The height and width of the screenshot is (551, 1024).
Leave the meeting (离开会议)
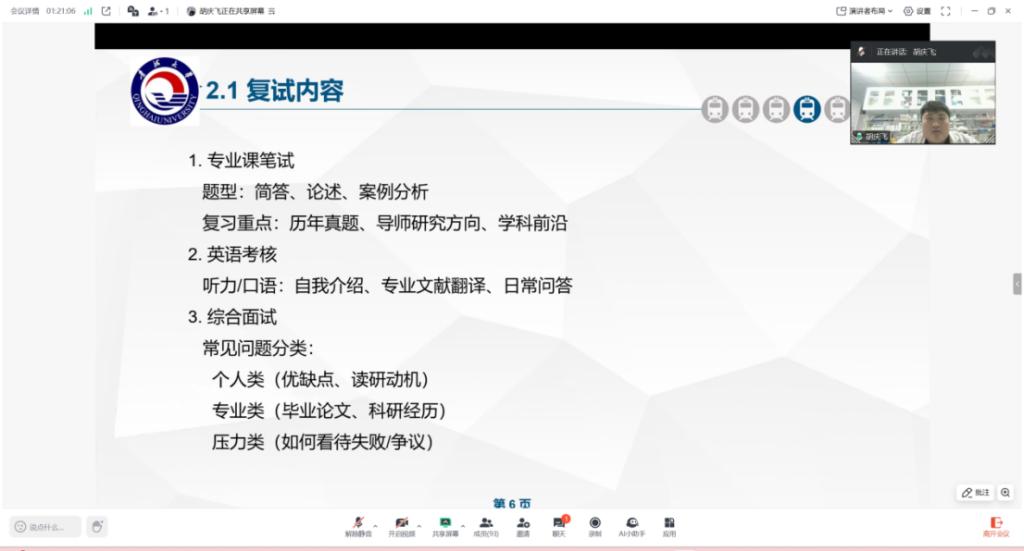tap(995, 526)
